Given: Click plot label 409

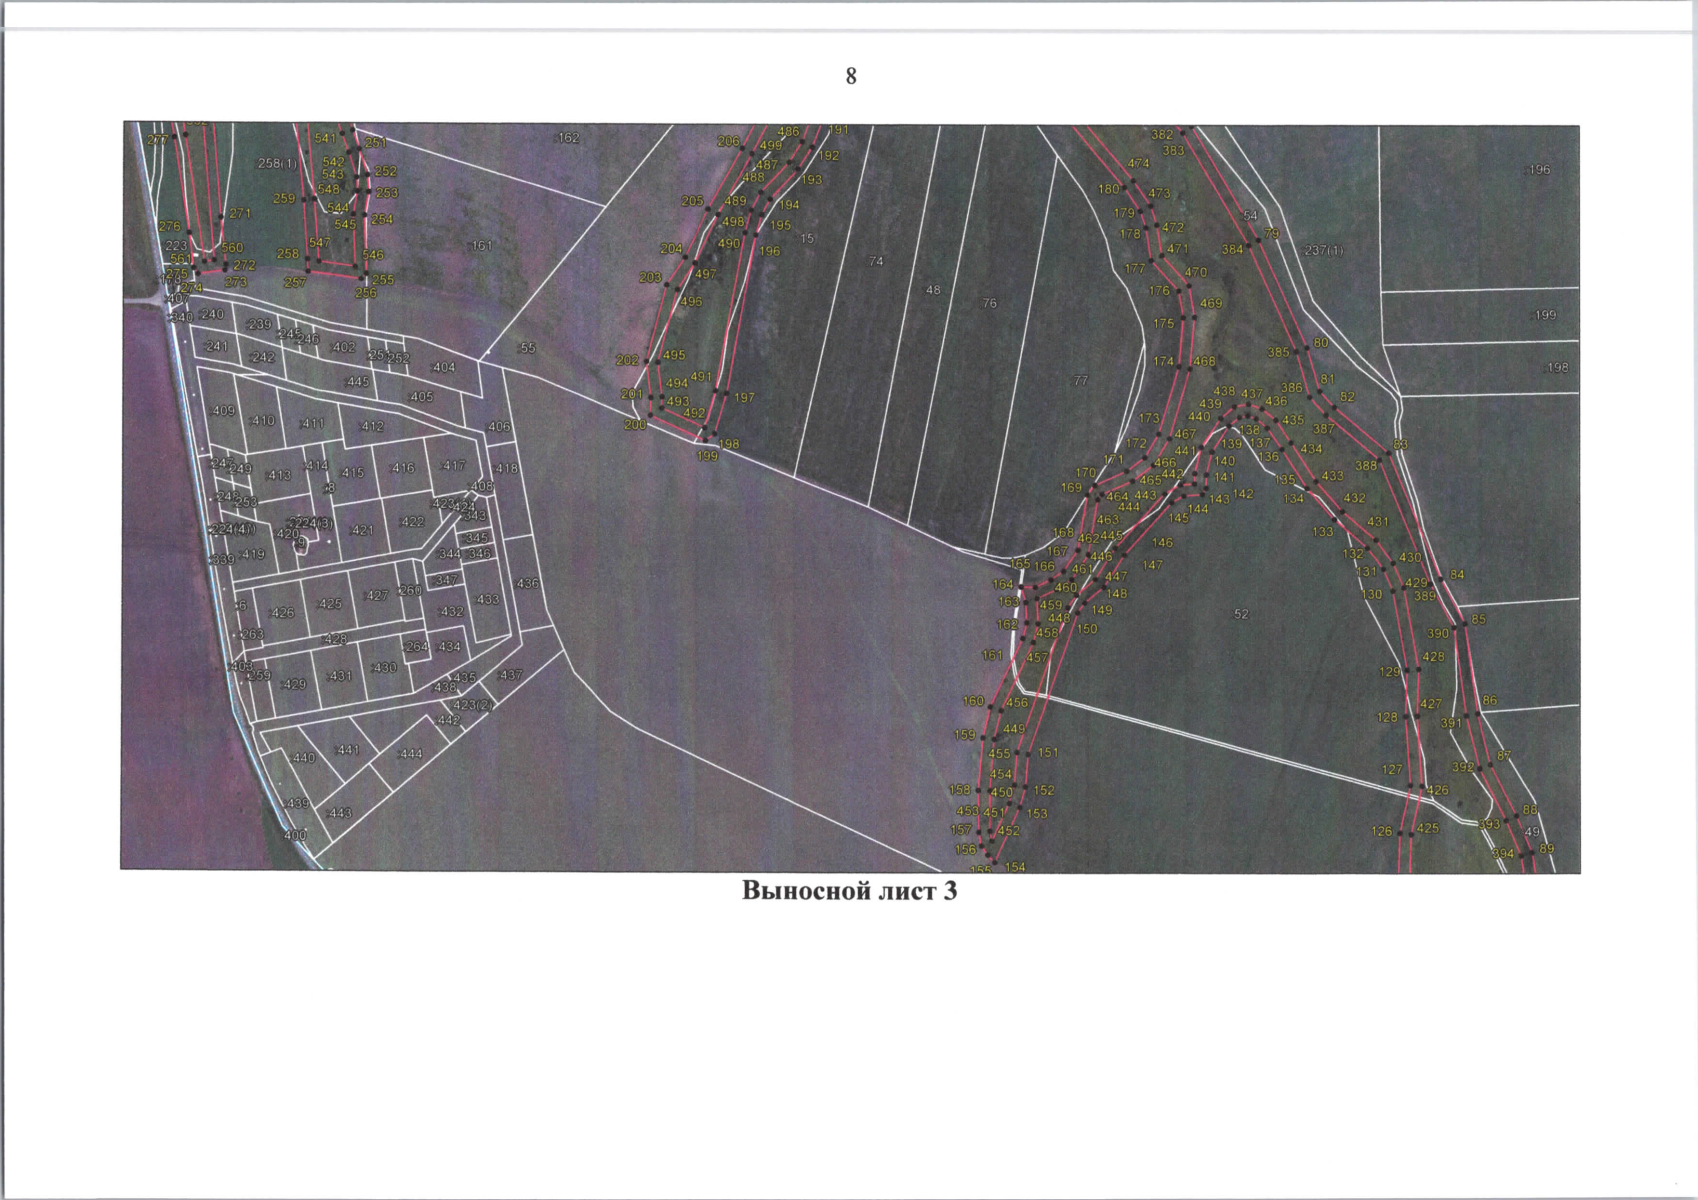Looking at the screenshot, I should click(224, 411).
